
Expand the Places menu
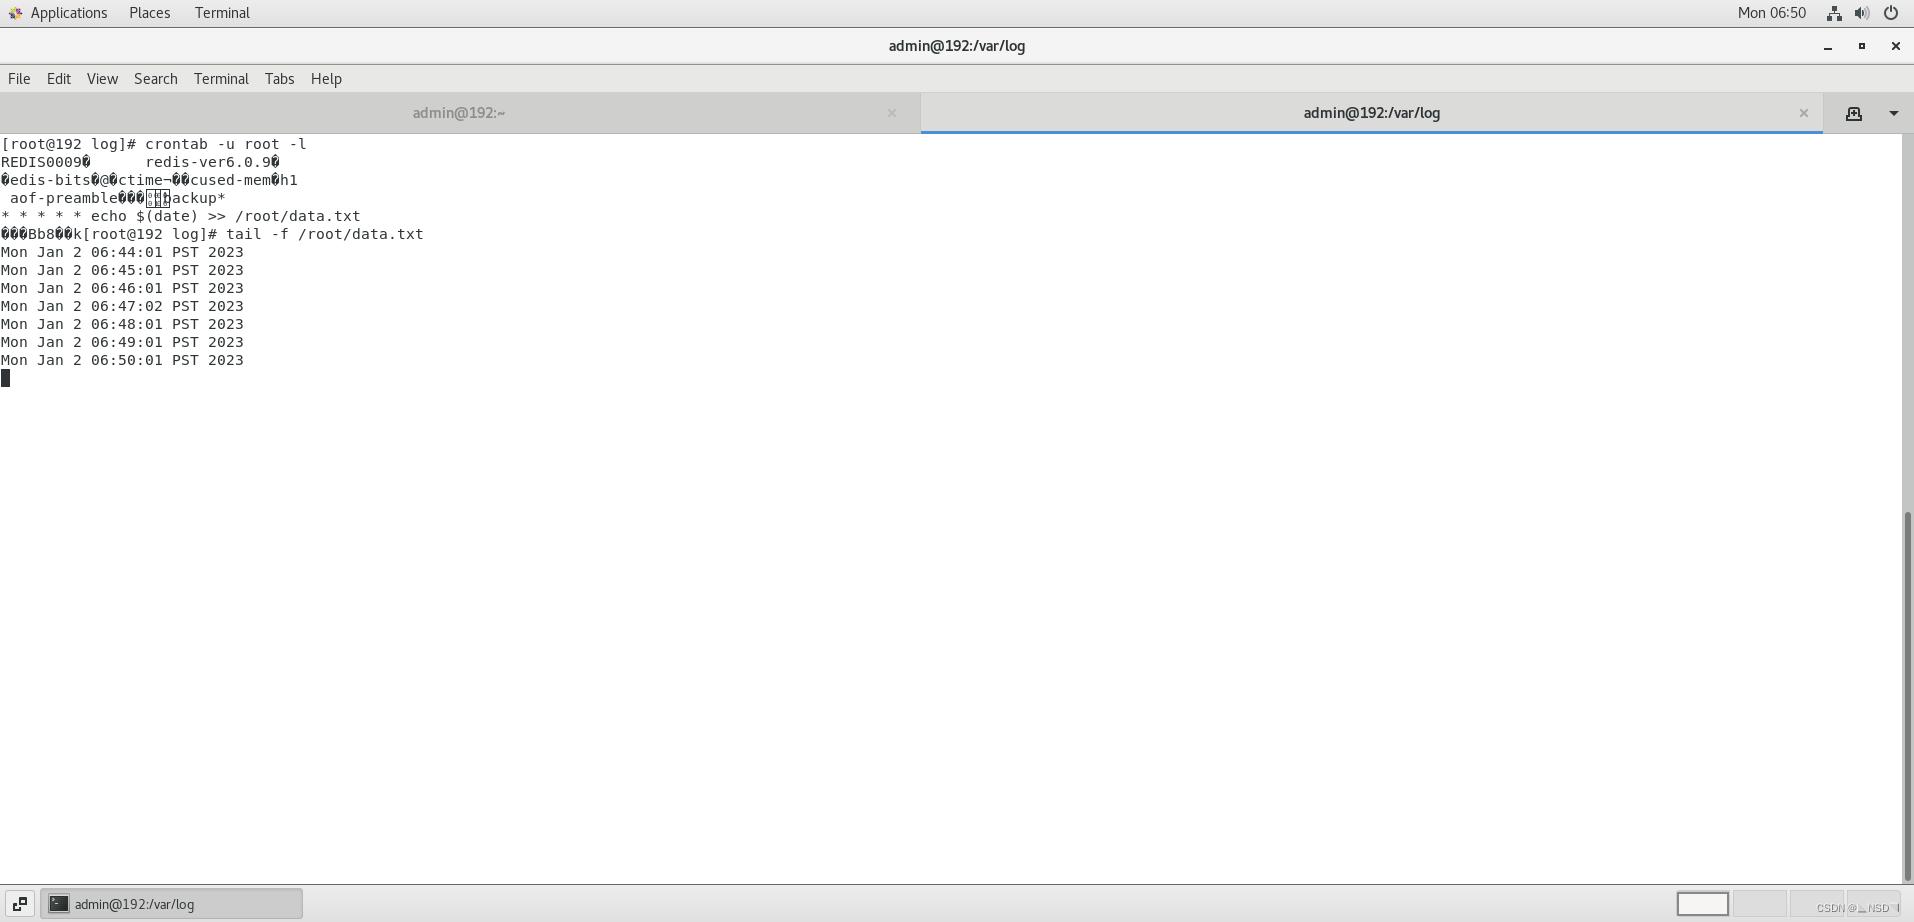pyautogui.click(x=149, y=13)
